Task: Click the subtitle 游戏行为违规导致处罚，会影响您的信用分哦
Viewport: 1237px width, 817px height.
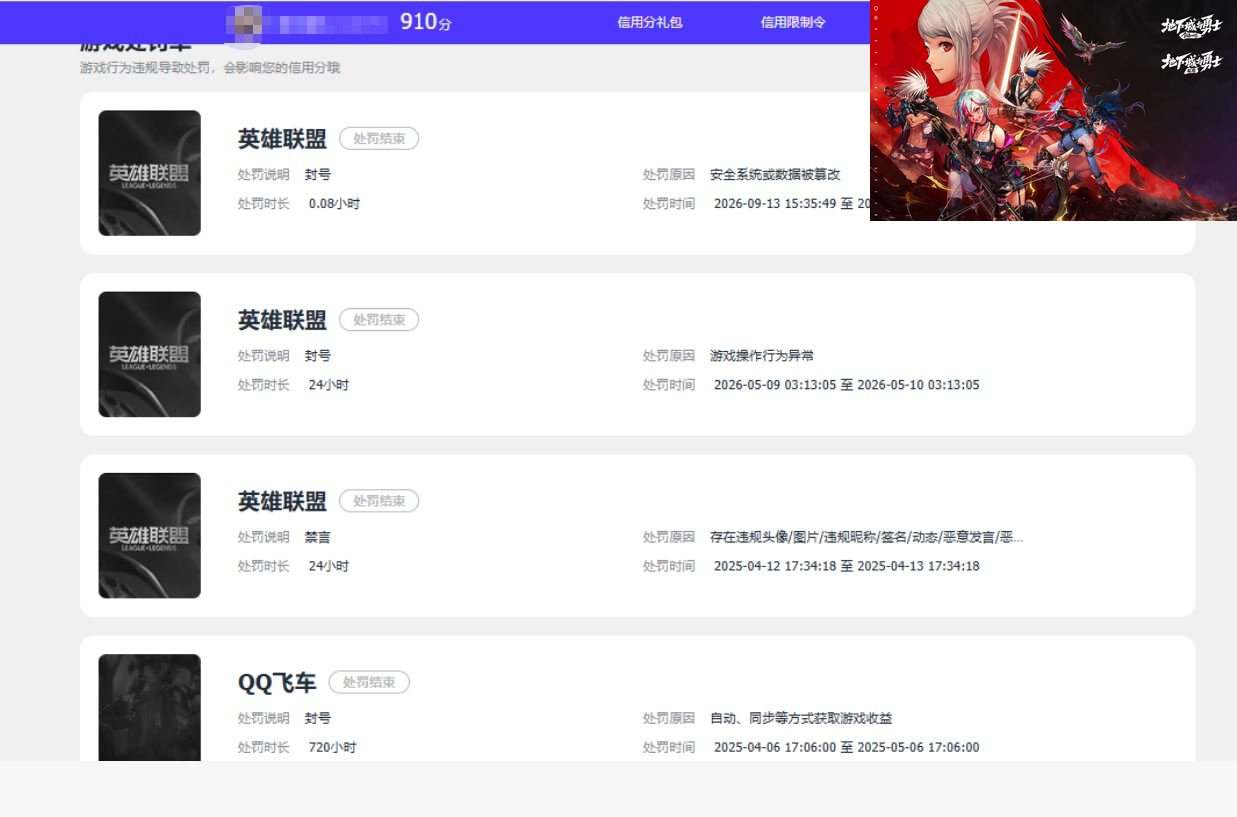Action: 210,68
